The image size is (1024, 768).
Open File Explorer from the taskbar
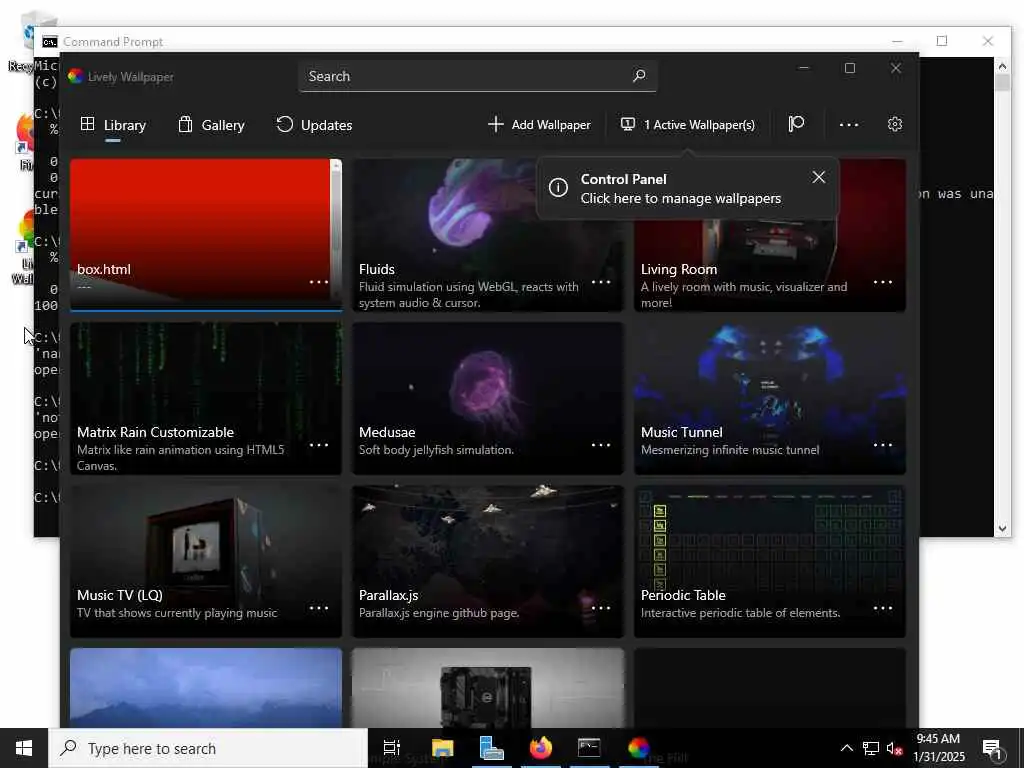[x=442, y=748]
